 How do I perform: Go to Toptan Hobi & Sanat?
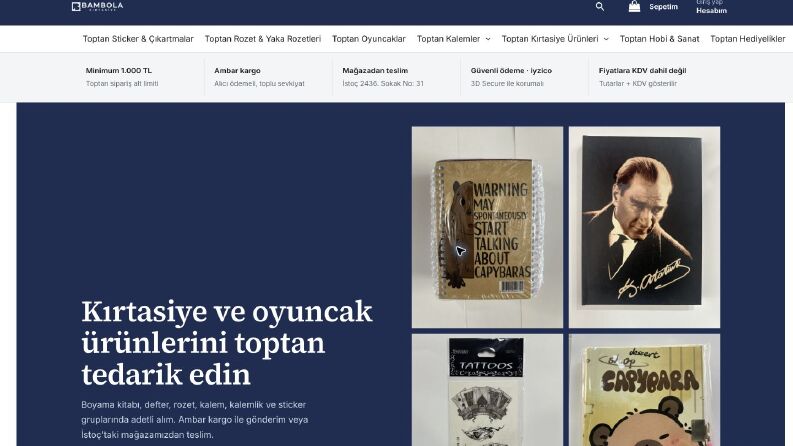[659, 39]
